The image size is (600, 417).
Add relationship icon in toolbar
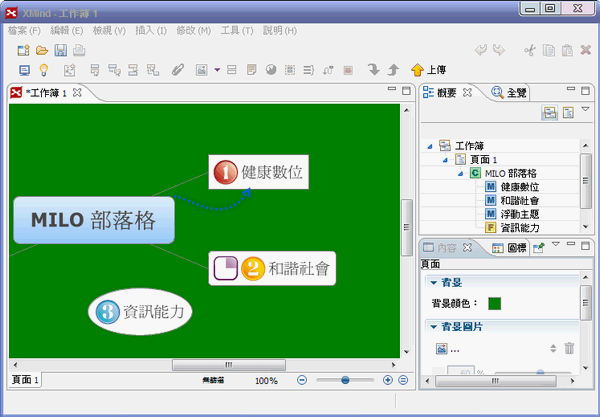click(x=328, y=70)
